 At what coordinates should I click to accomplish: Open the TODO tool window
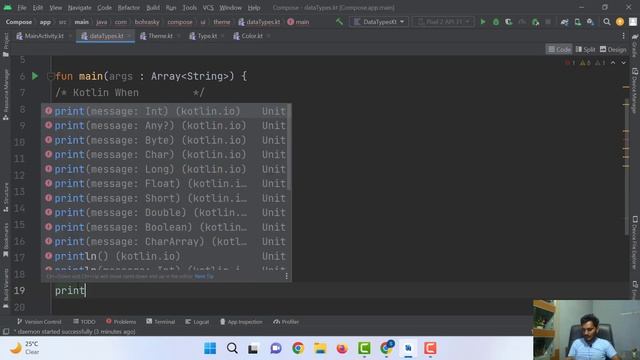pos(84,322)
